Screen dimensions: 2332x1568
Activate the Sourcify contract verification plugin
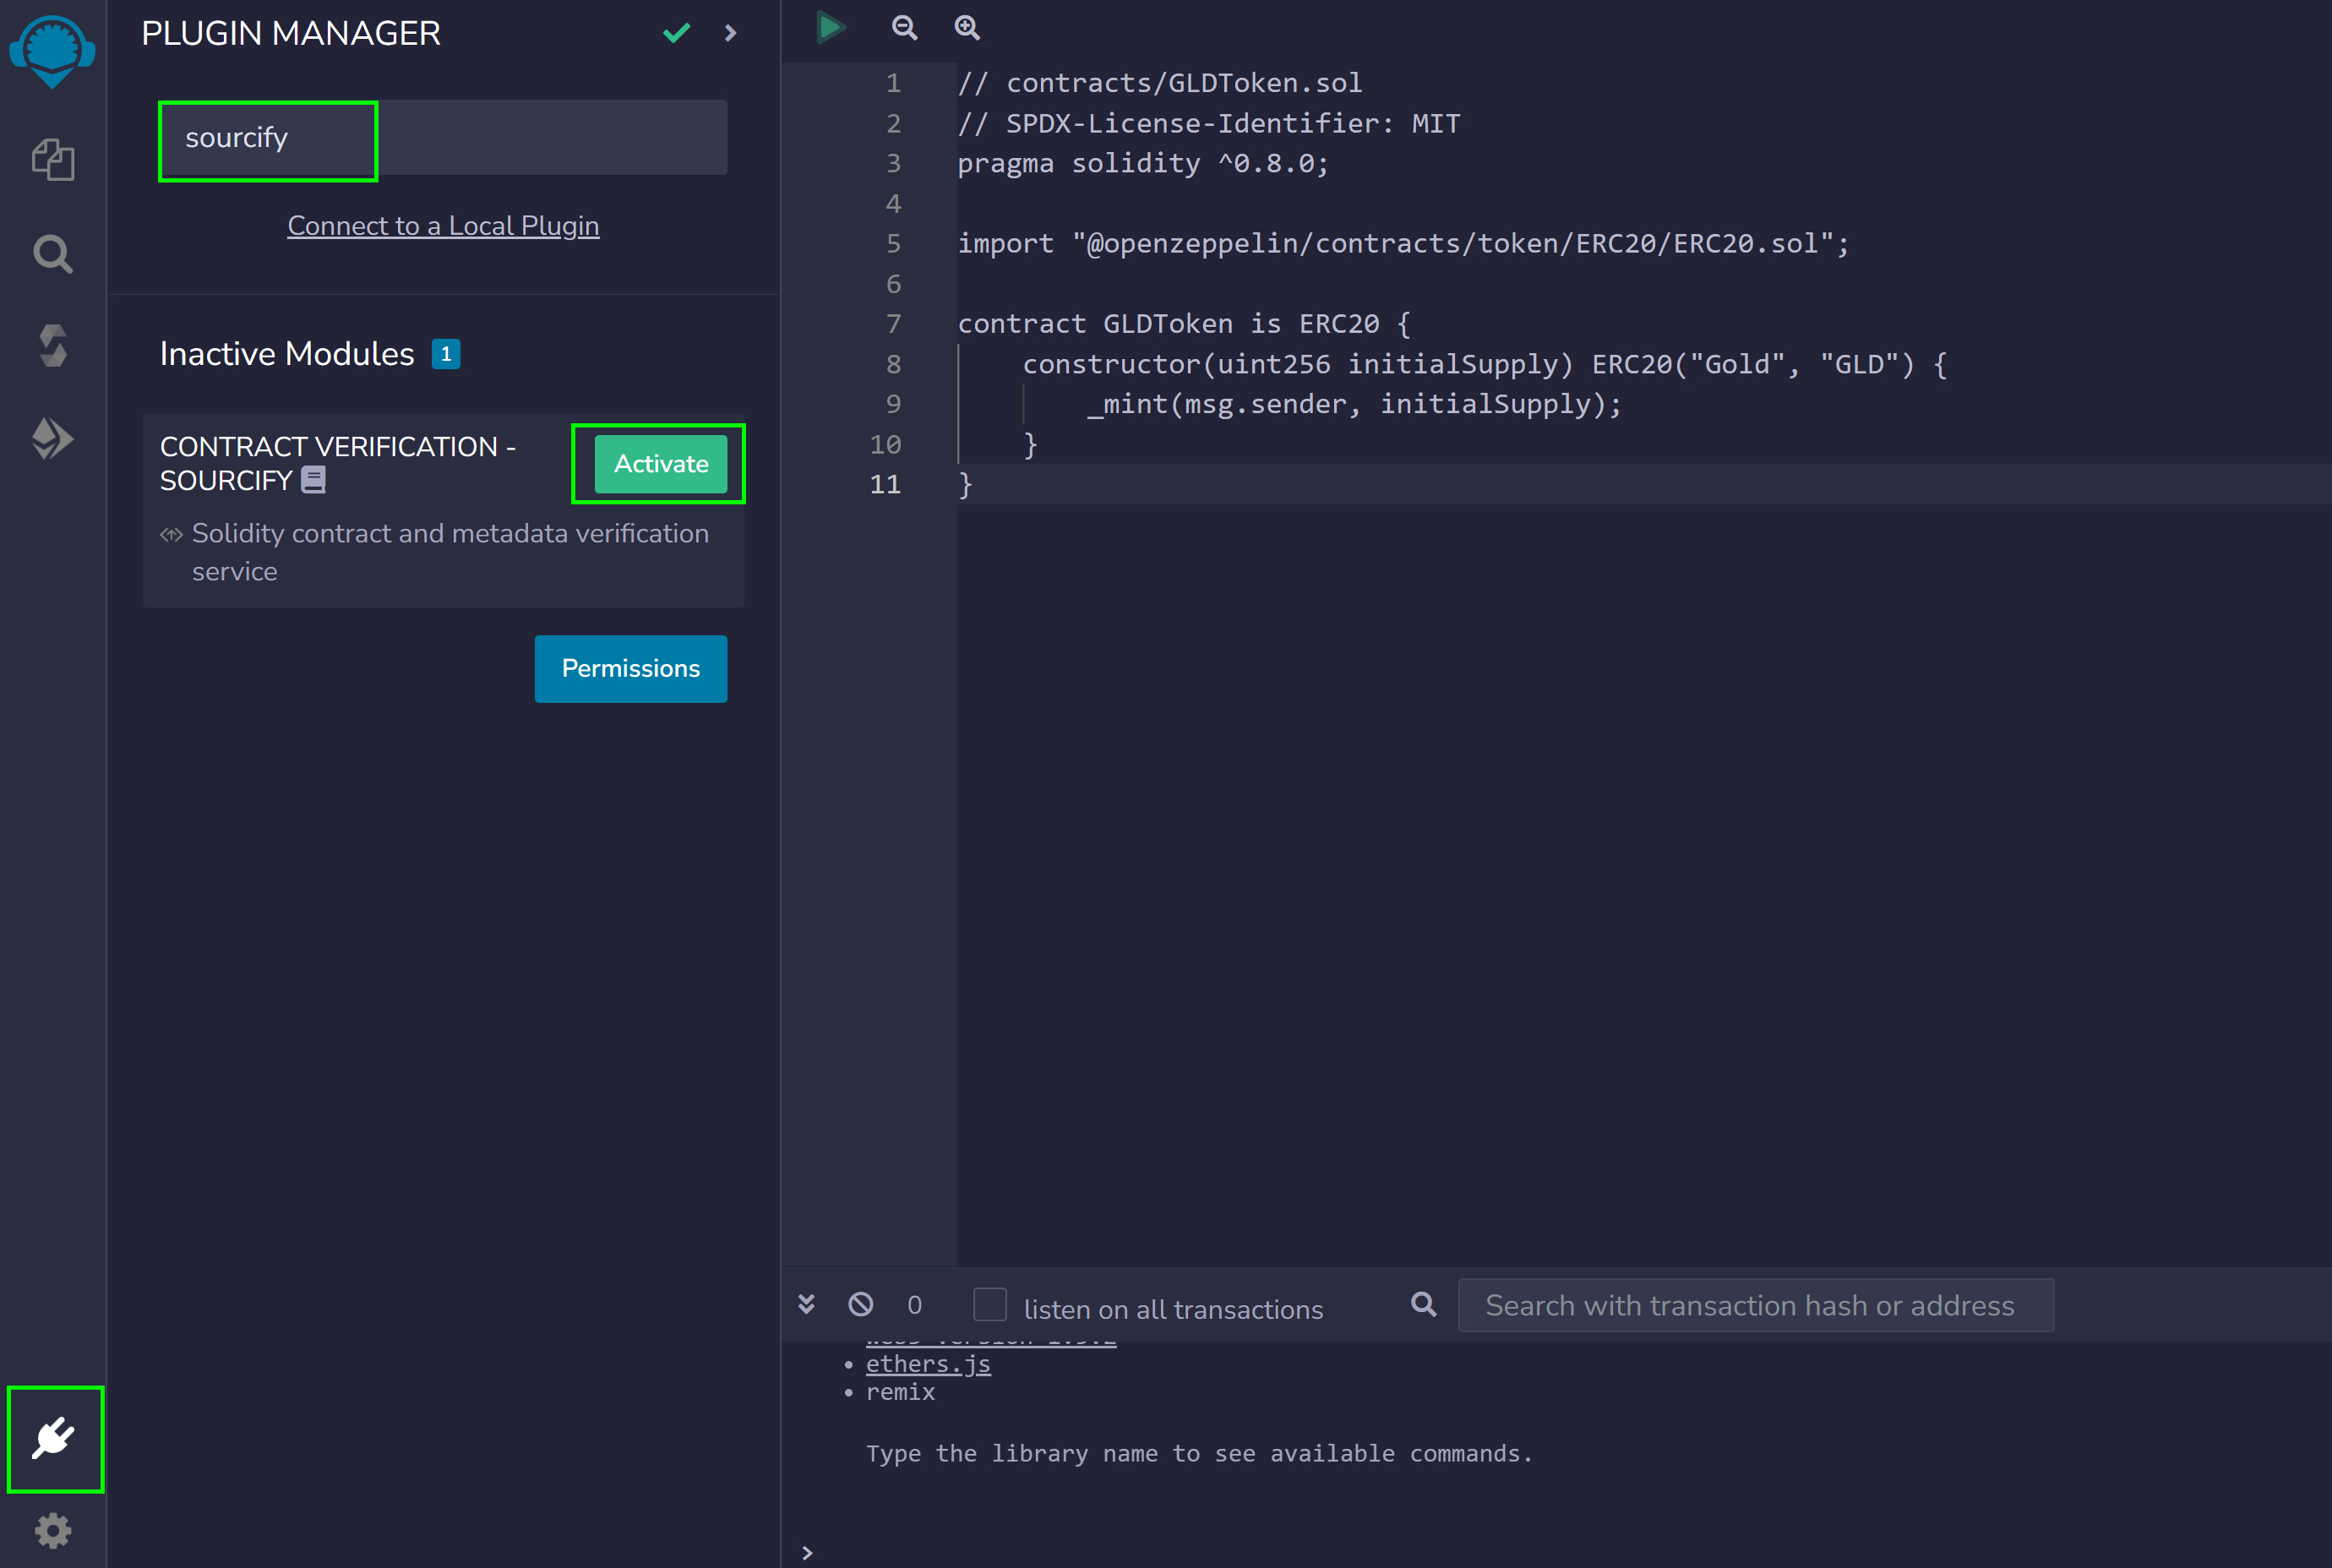[660, 464]
